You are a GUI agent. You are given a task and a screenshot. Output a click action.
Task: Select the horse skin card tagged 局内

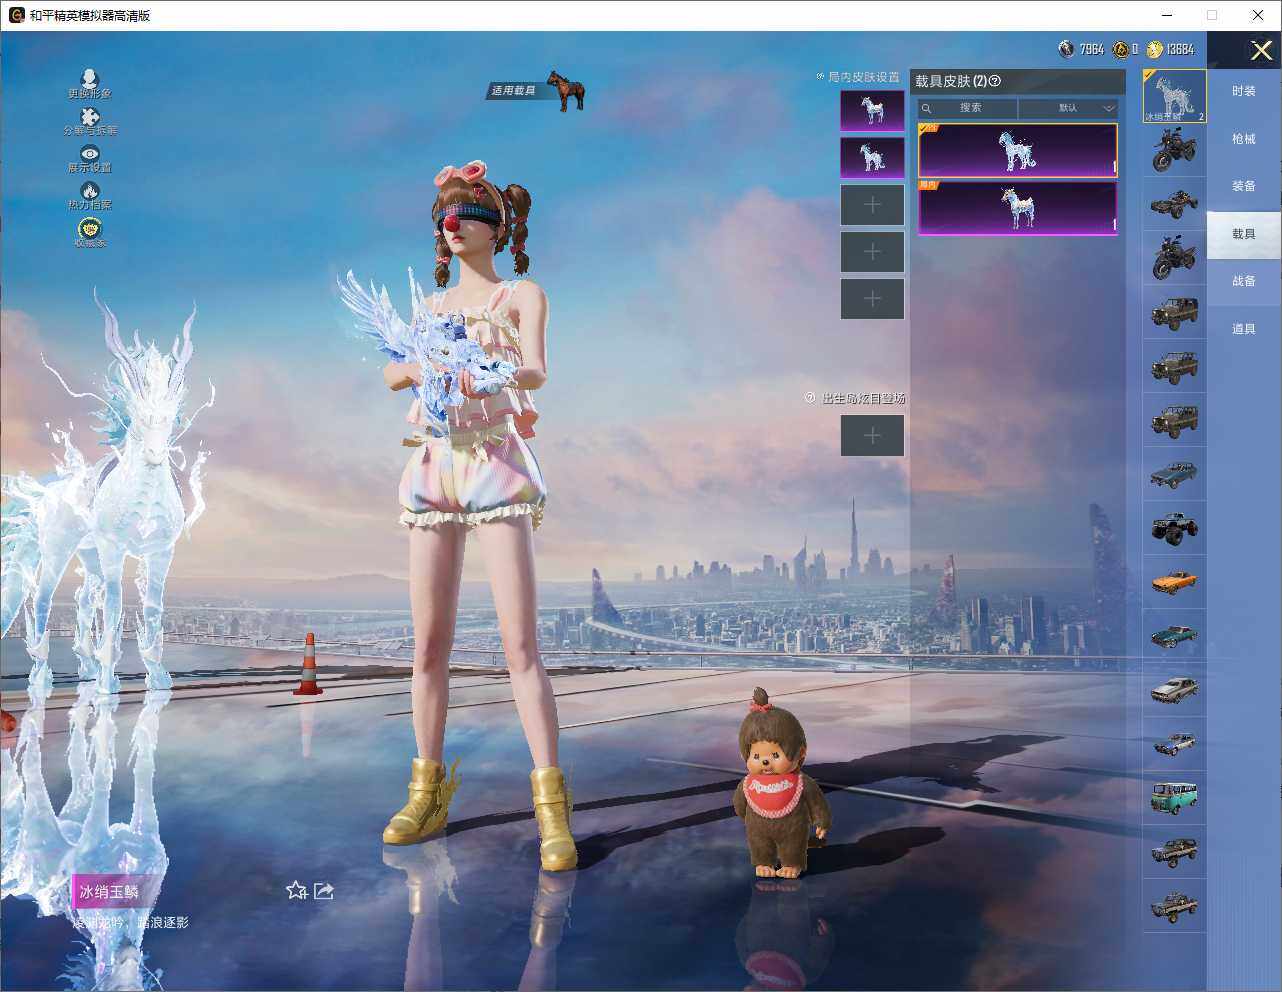[x=1018, y=208]
